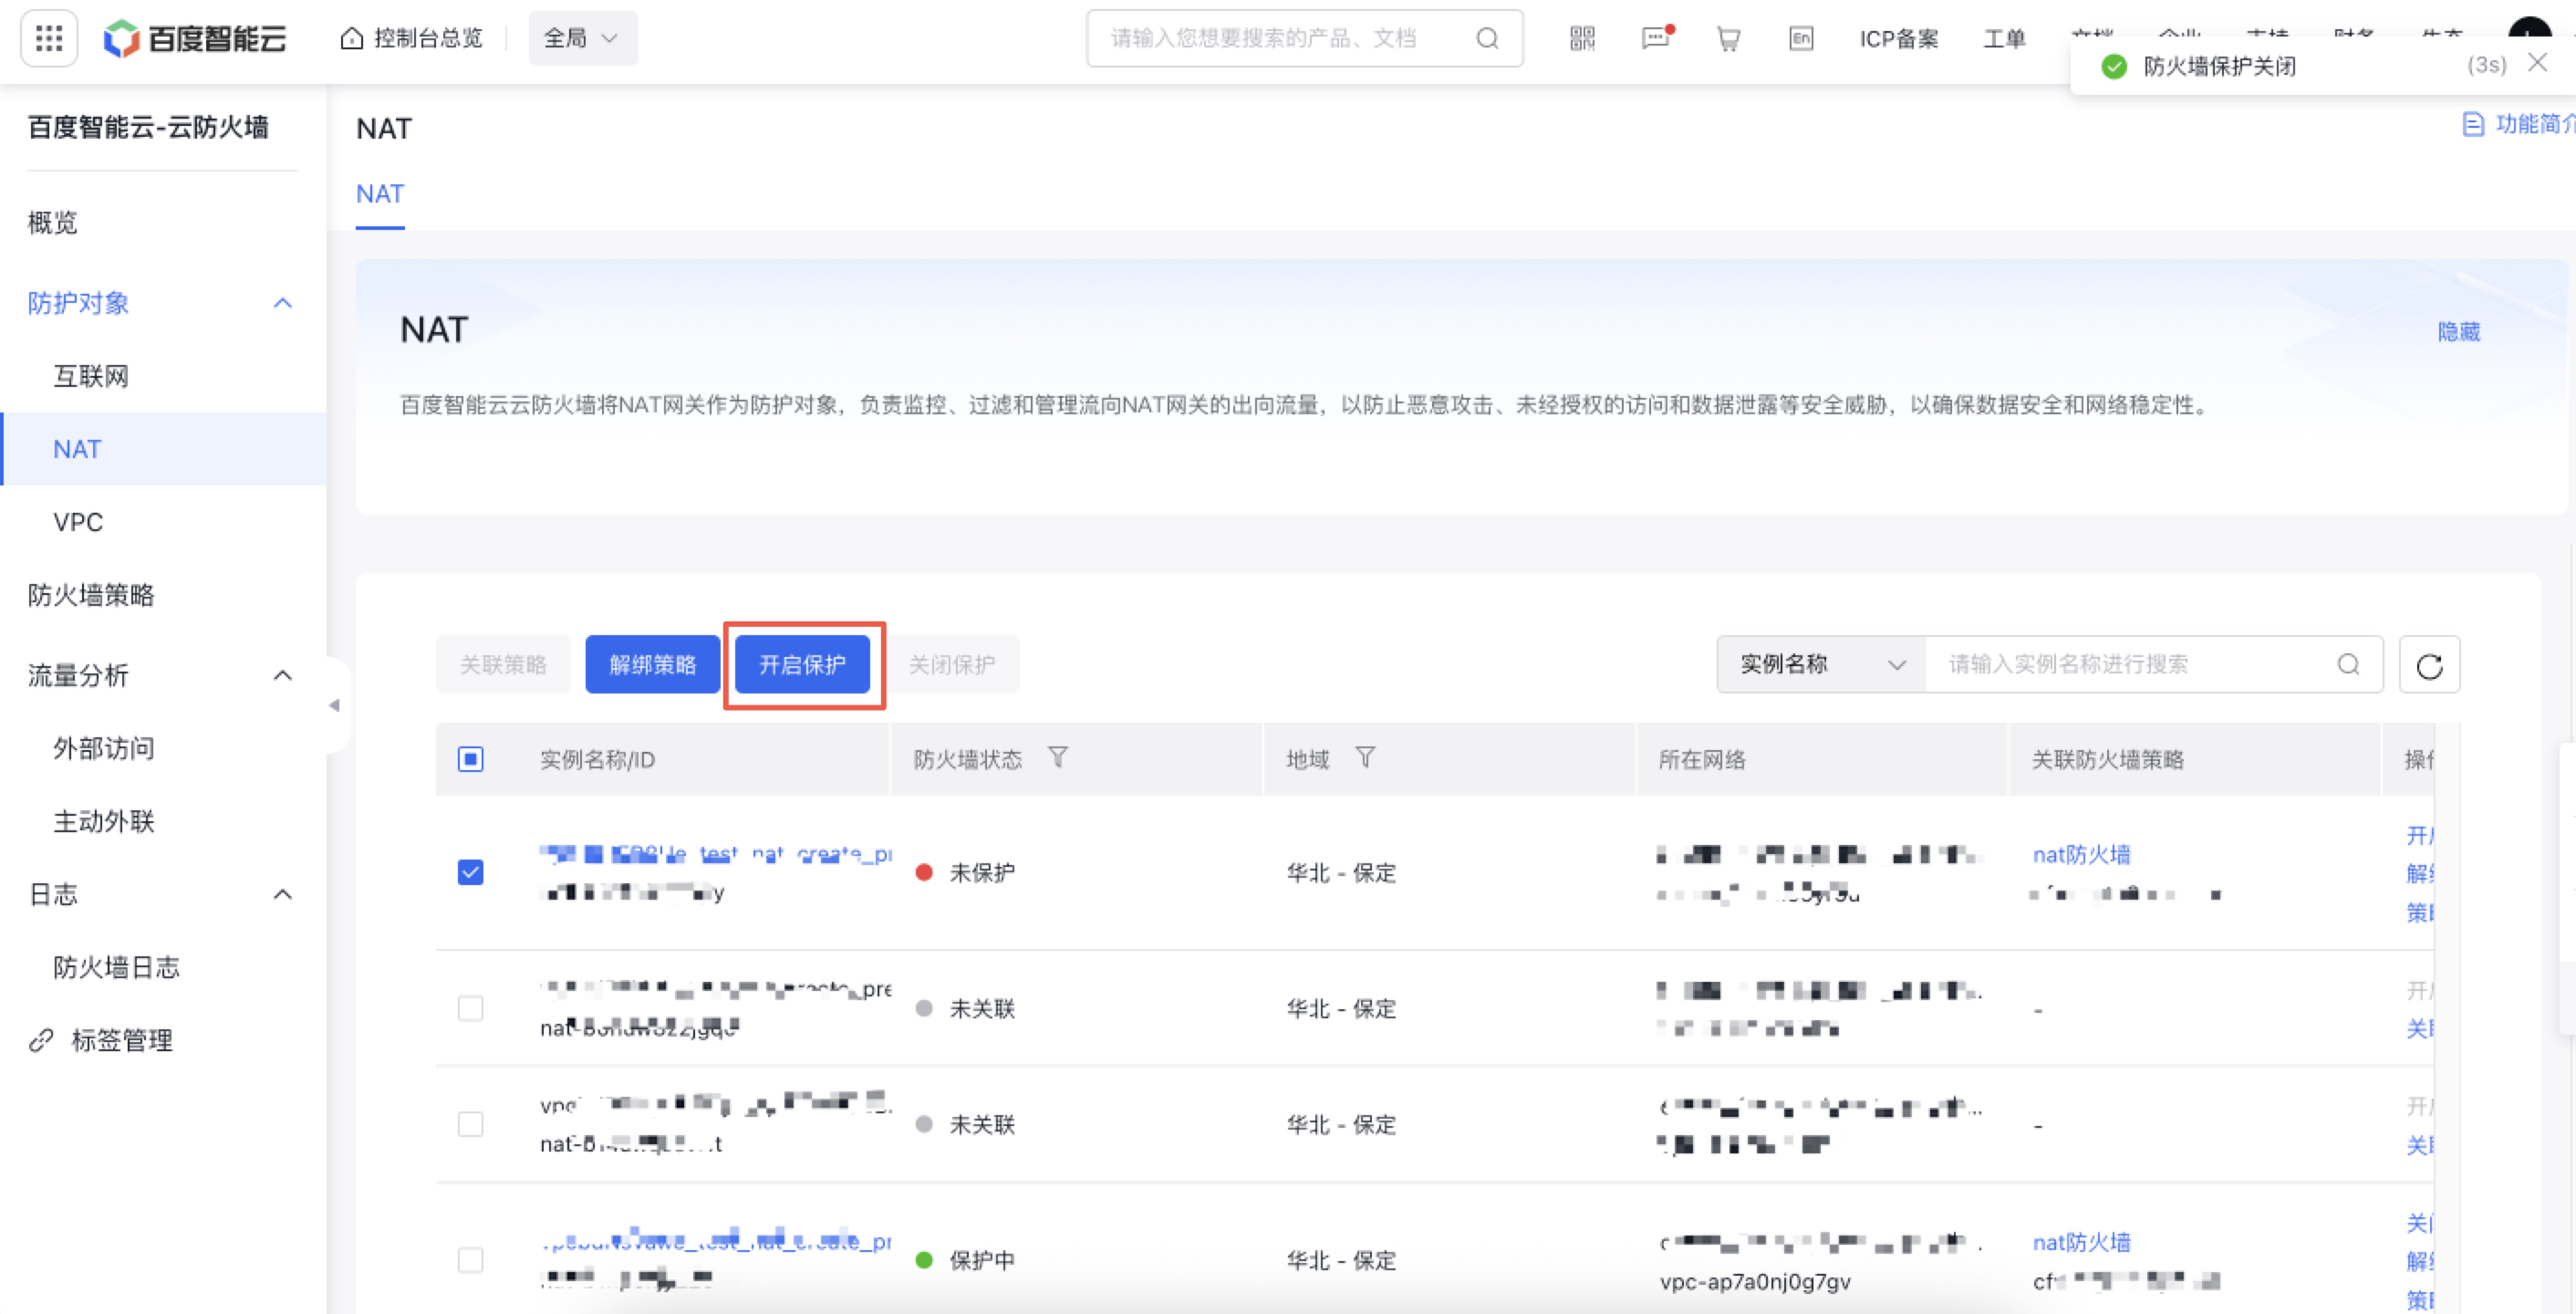
Task: Open the app grid launcher icon
Action: (x=49, y=39)
